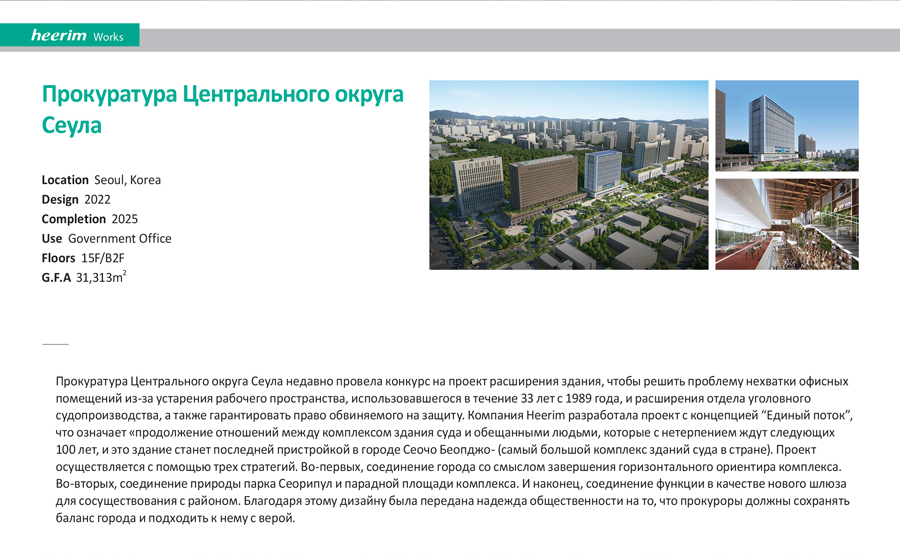This screenshot has height=558, width=900.
Task: Click the description line starting 'помещений из-за устарения'
Action: pyautogui.click(x=433, y=398)
